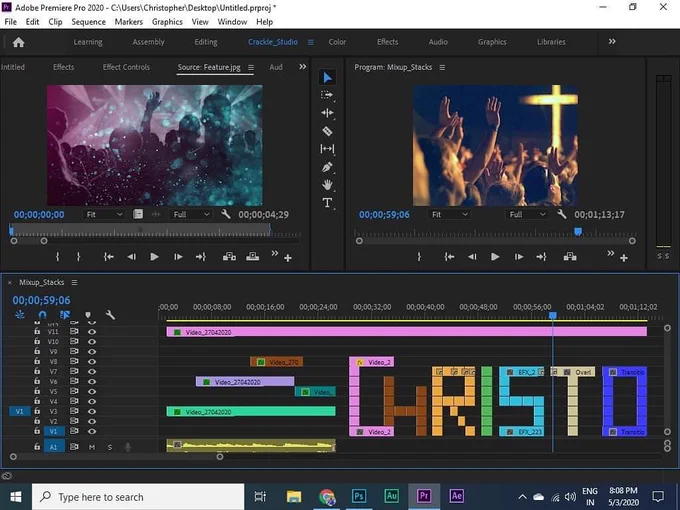Switch to Editing workspace
Viewport: 680px width, 510px height.
point(206,42)
